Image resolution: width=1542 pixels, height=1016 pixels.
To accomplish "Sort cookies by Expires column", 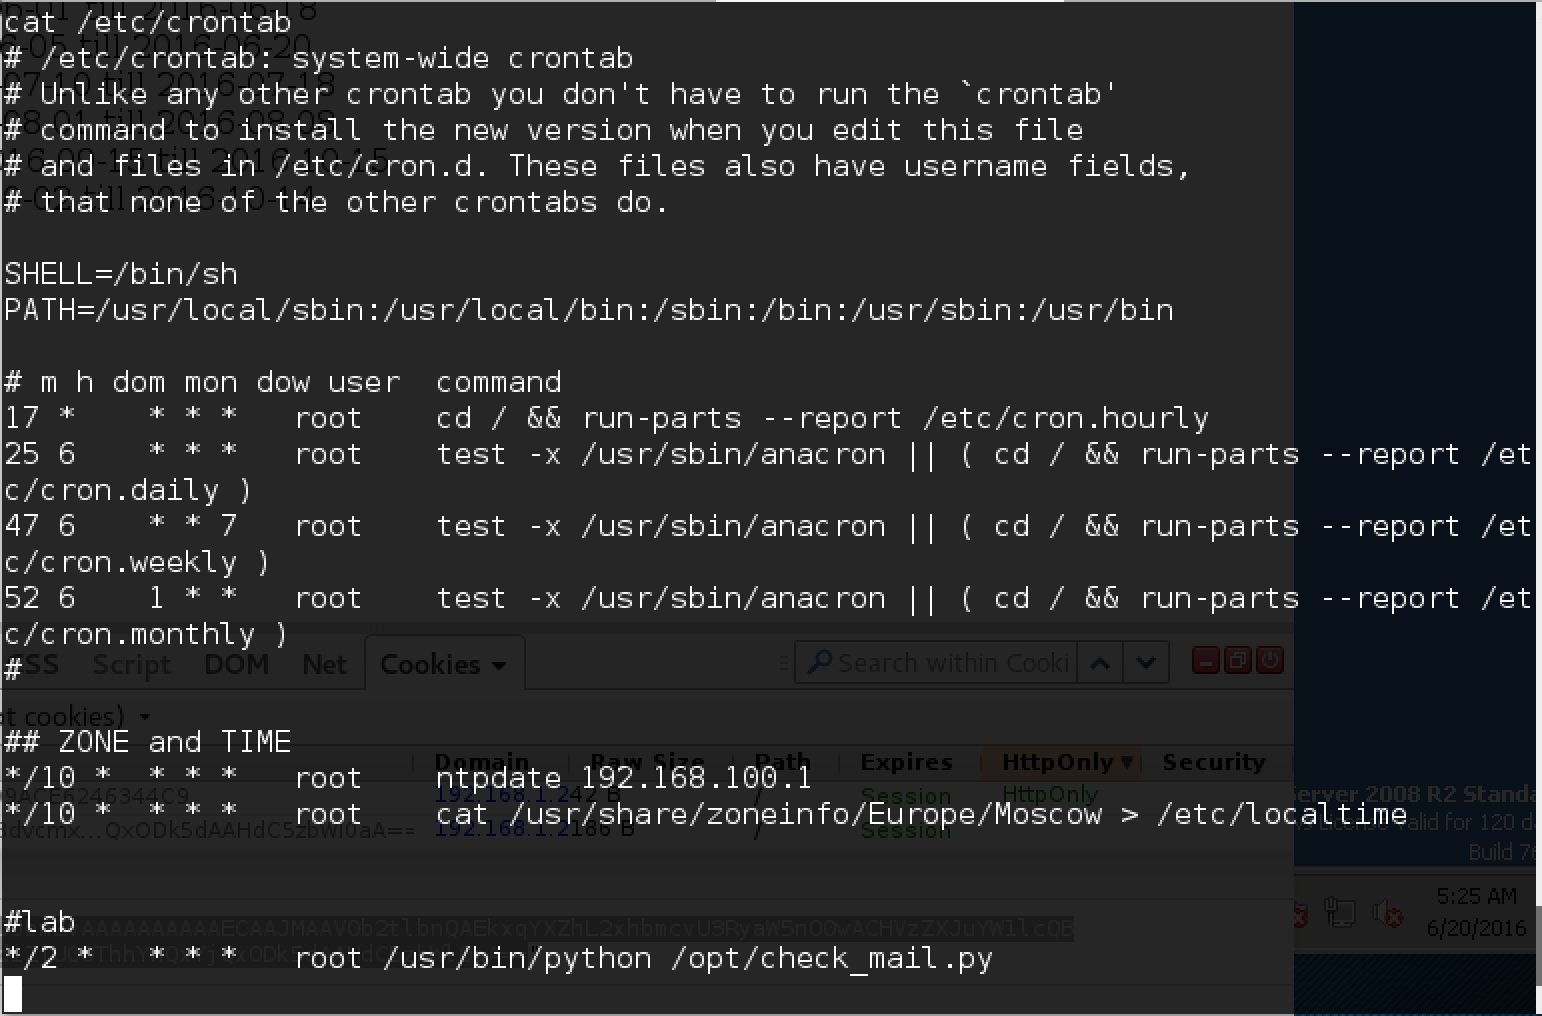I will [x=906, y=763].
